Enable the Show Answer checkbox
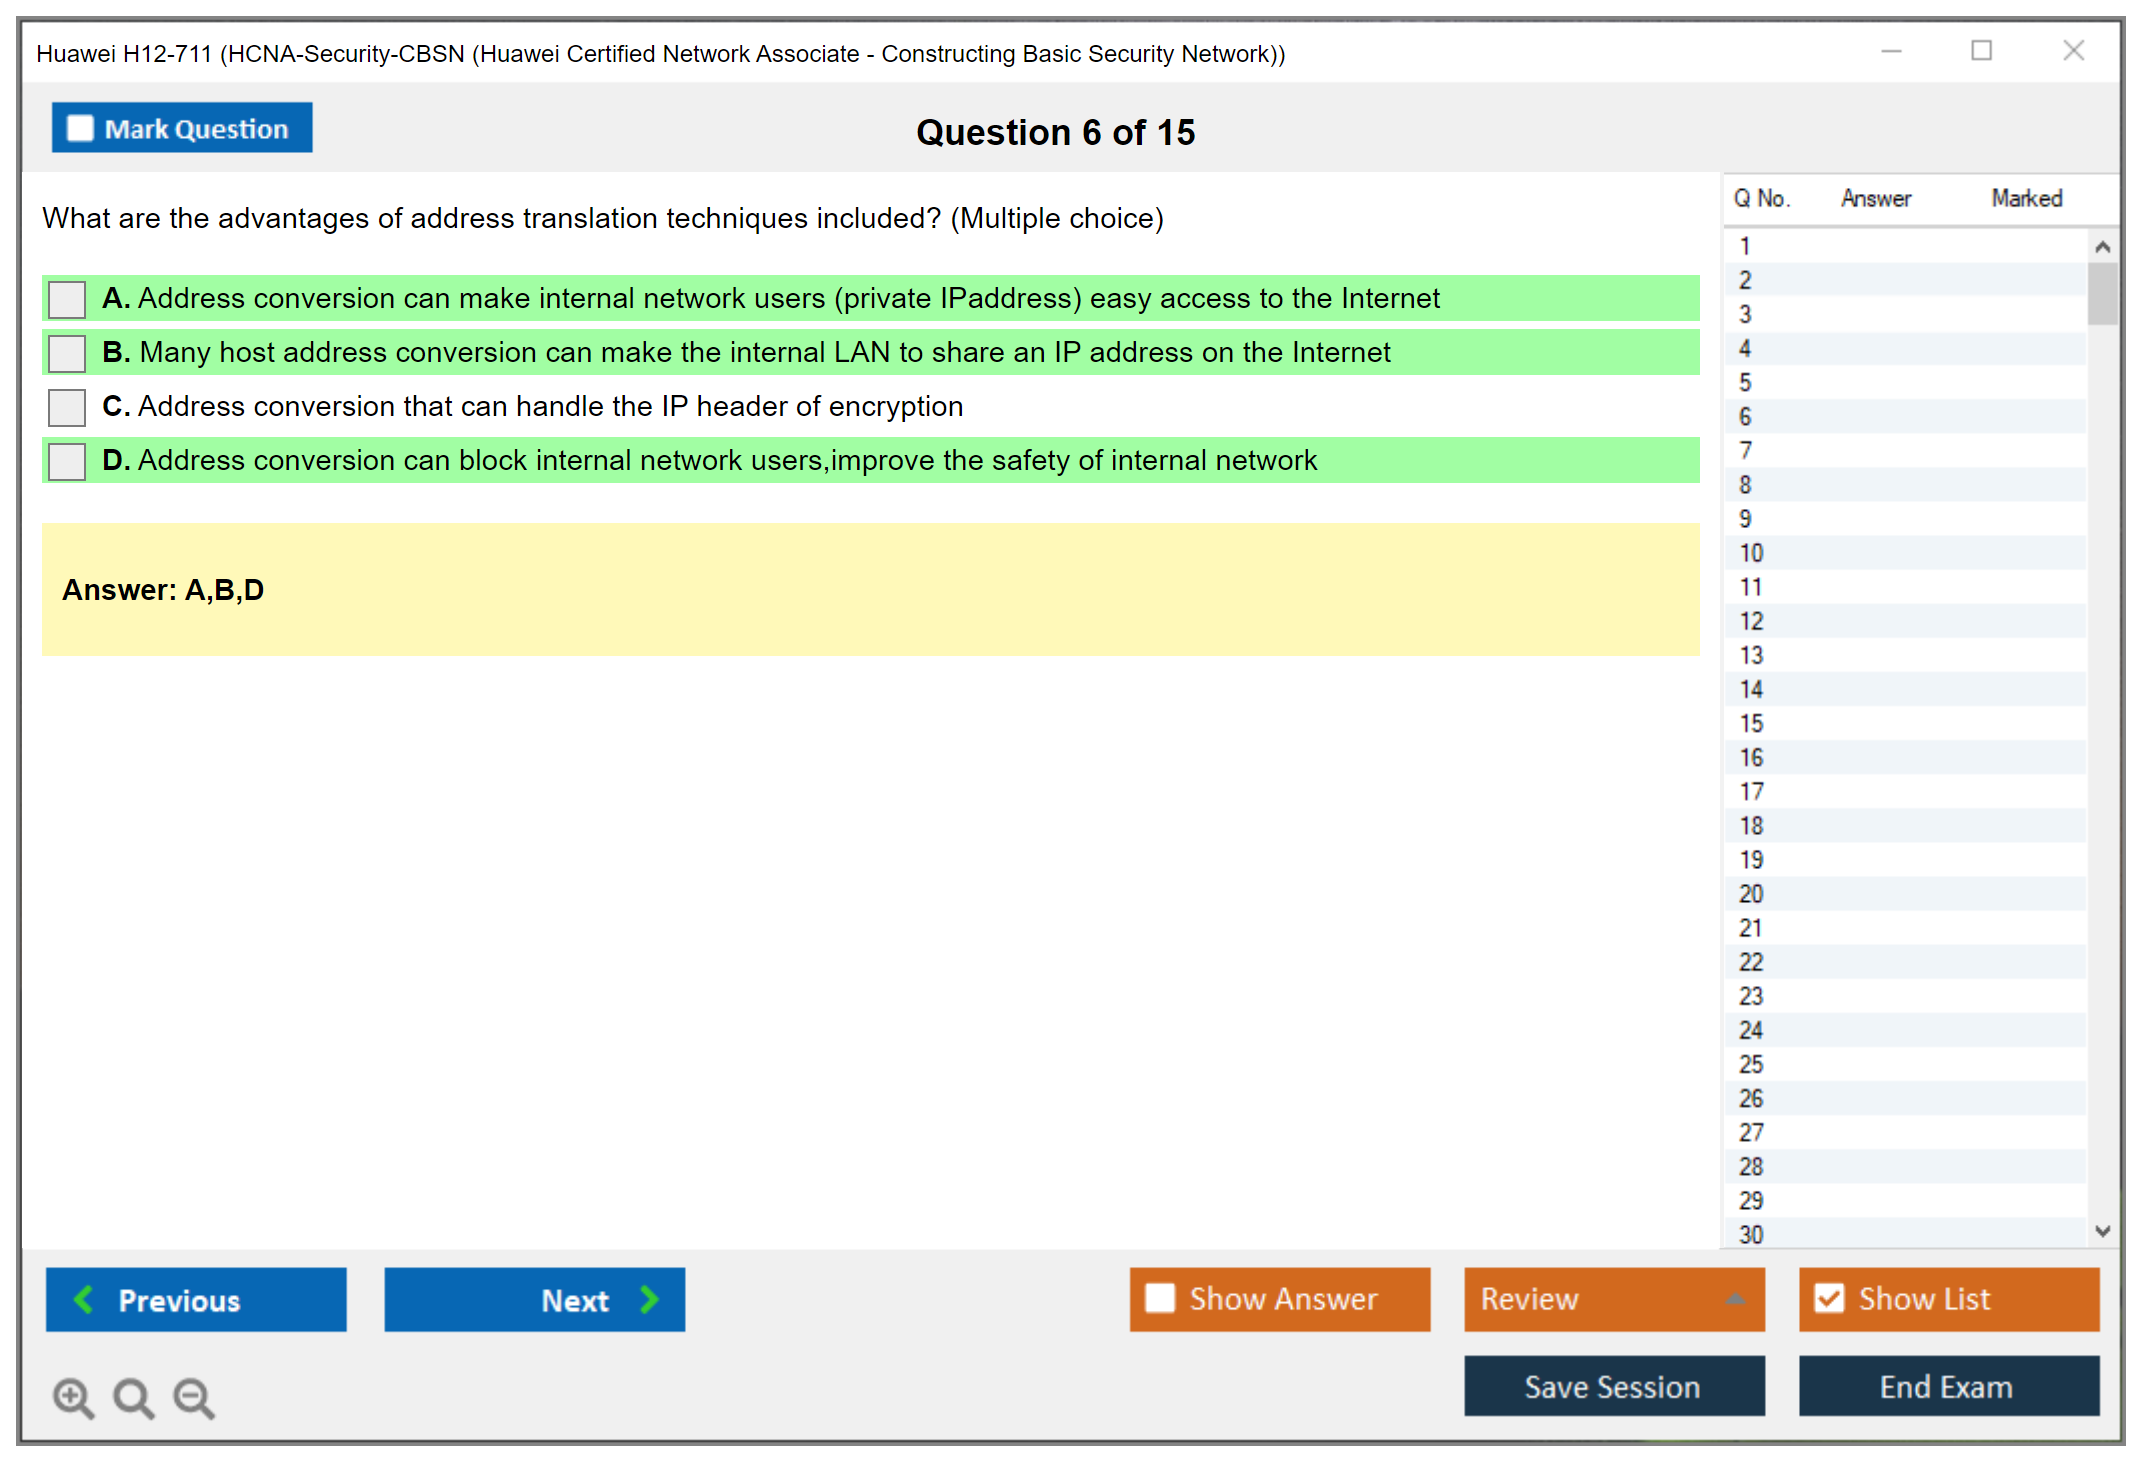 (1160, 1298)
